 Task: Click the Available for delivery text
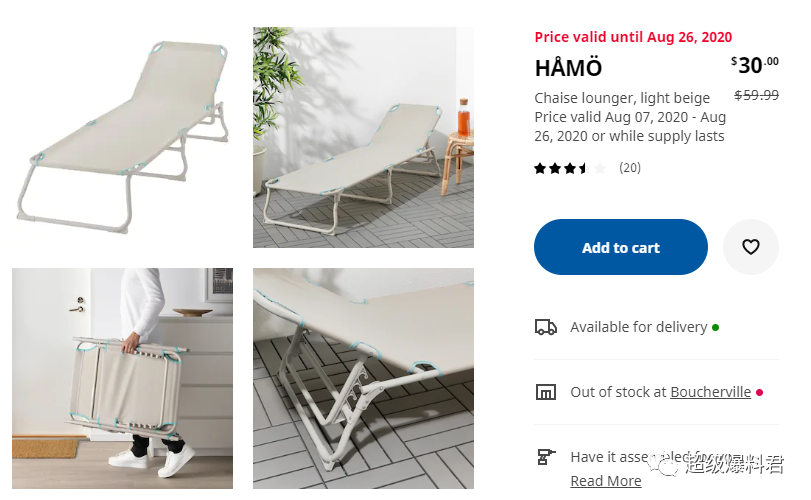[x=639, y=327]
